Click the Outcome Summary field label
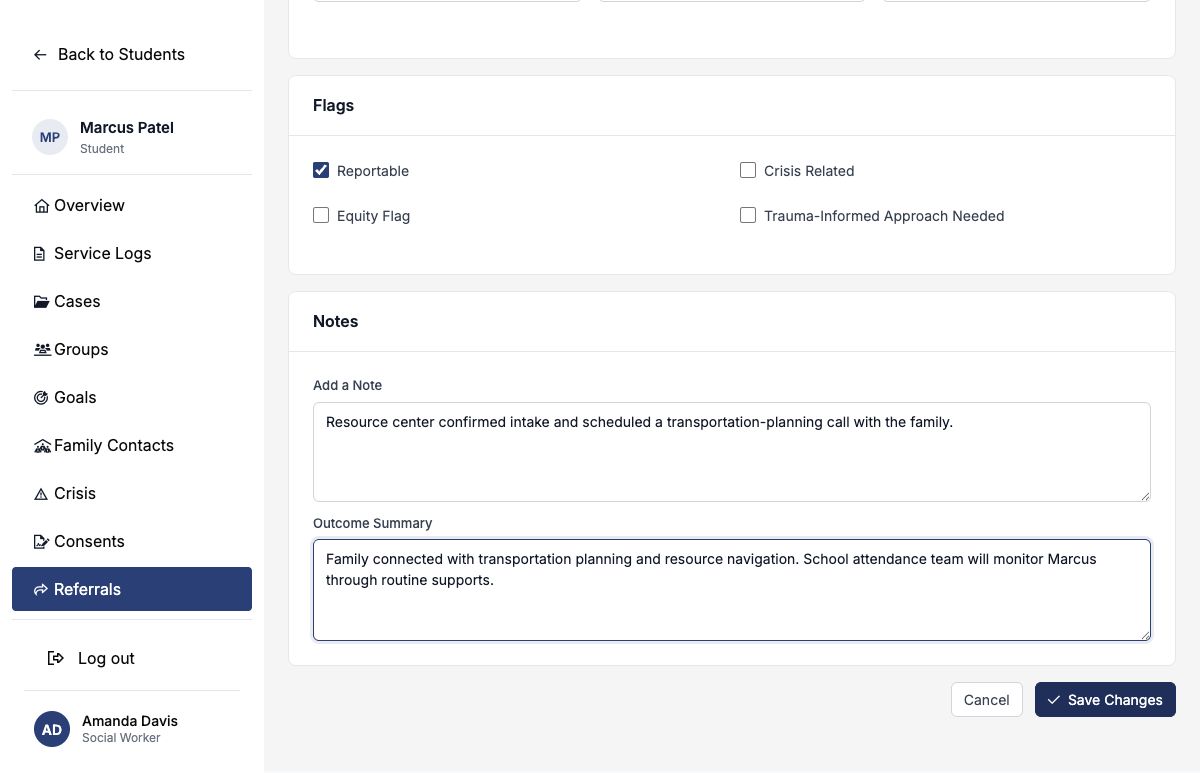Image resolution: width=1200 pixels, height=773 pixels. point(372,524)
